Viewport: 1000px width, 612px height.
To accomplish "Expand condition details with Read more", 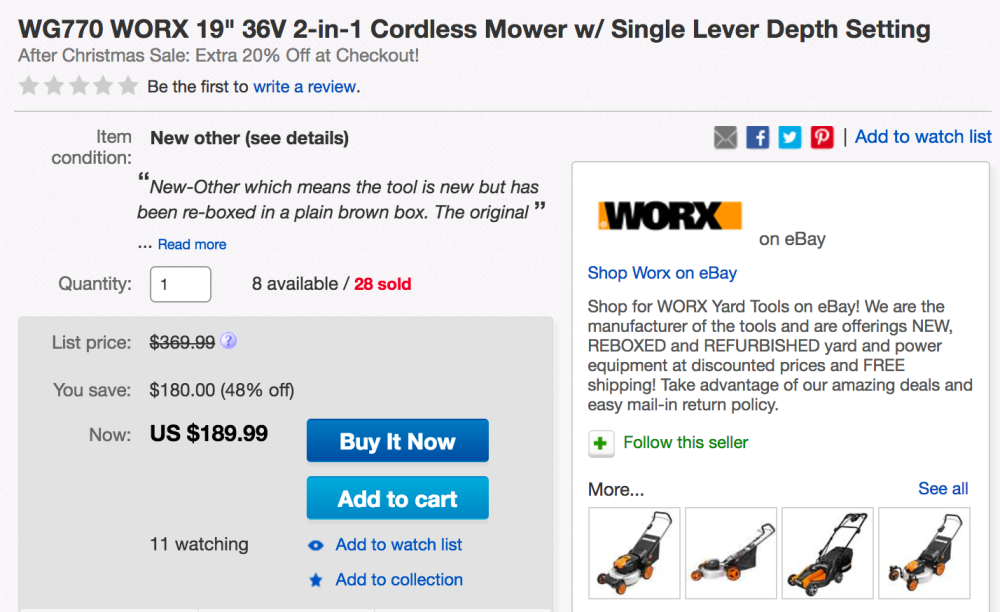I will 192,244.
